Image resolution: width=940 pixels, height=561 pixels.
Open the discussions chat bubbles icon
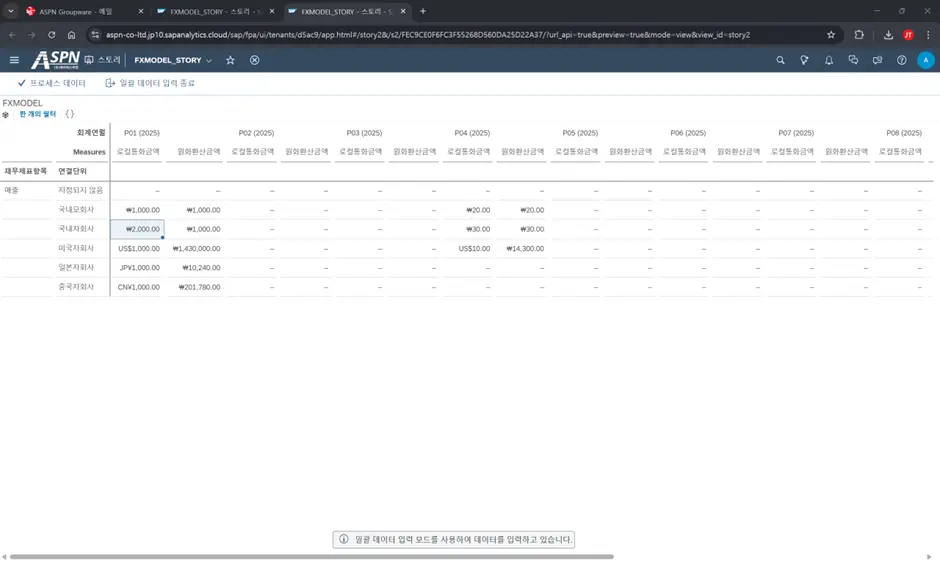(853, 60)
